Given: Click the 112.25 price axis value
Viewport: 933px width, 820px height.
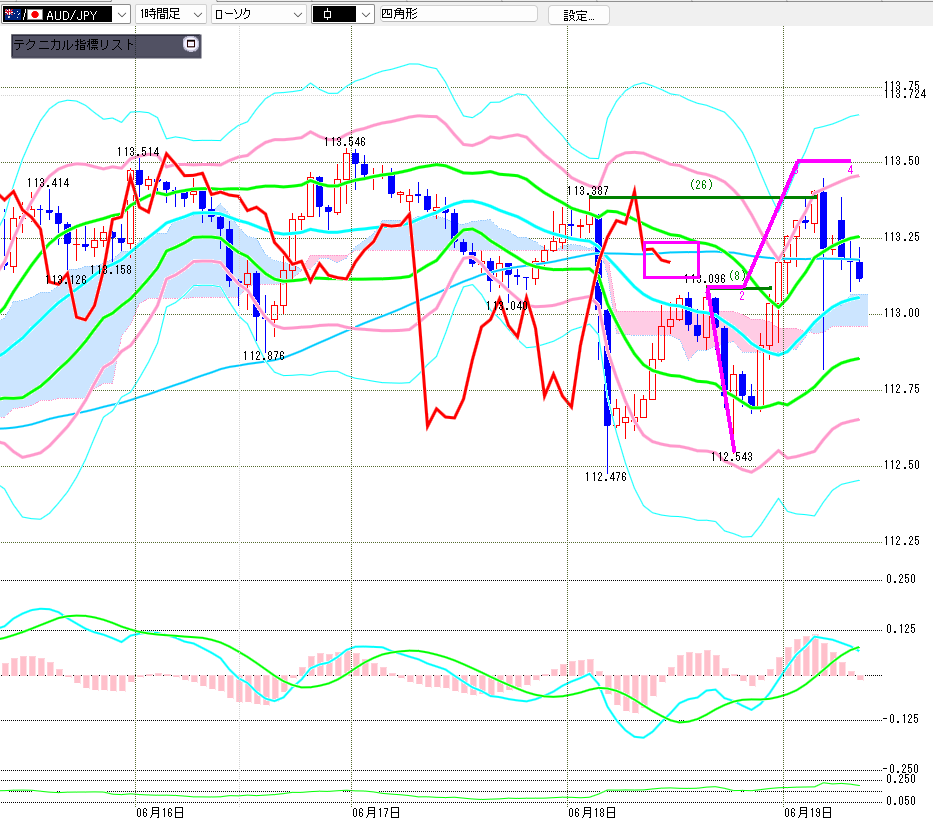Looking at the screenshot, I should [x=901, y=540].
